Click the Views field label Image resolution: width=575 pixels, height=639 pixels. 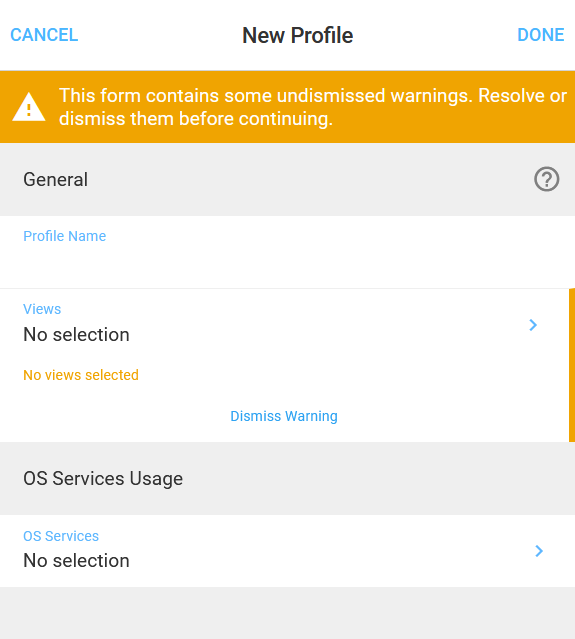pos(42,309)
